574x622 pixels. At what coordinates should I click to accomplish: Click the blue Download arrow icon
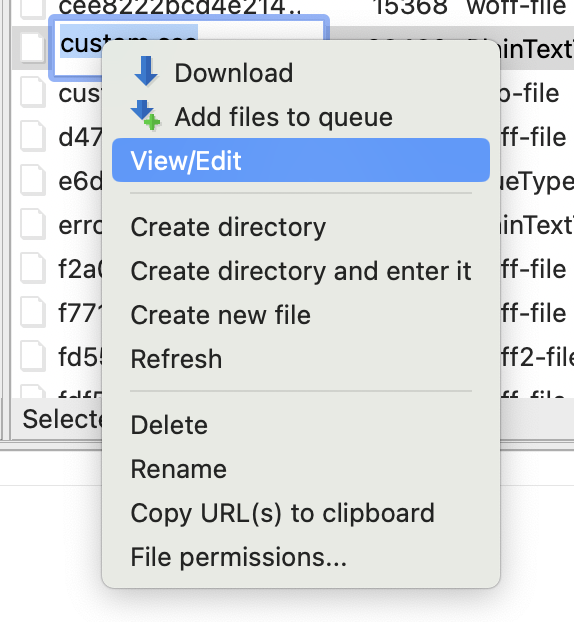pyautogui.click(x=146, y=71)
